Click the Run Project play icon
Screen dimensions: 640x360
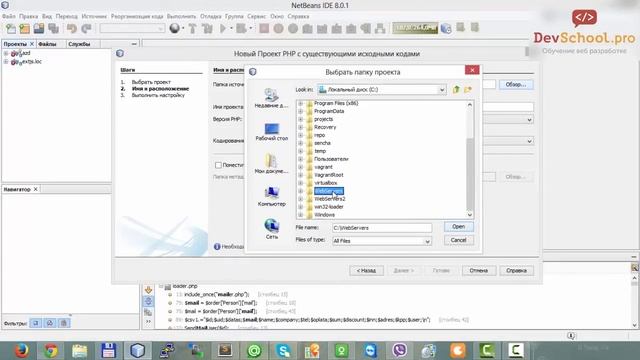pos(223,29)
